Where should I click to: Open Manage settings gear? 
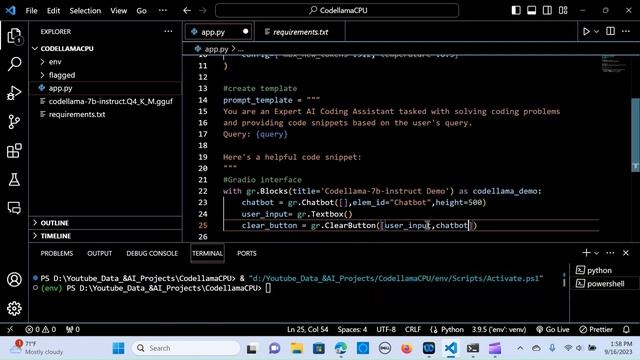[14, 309]
